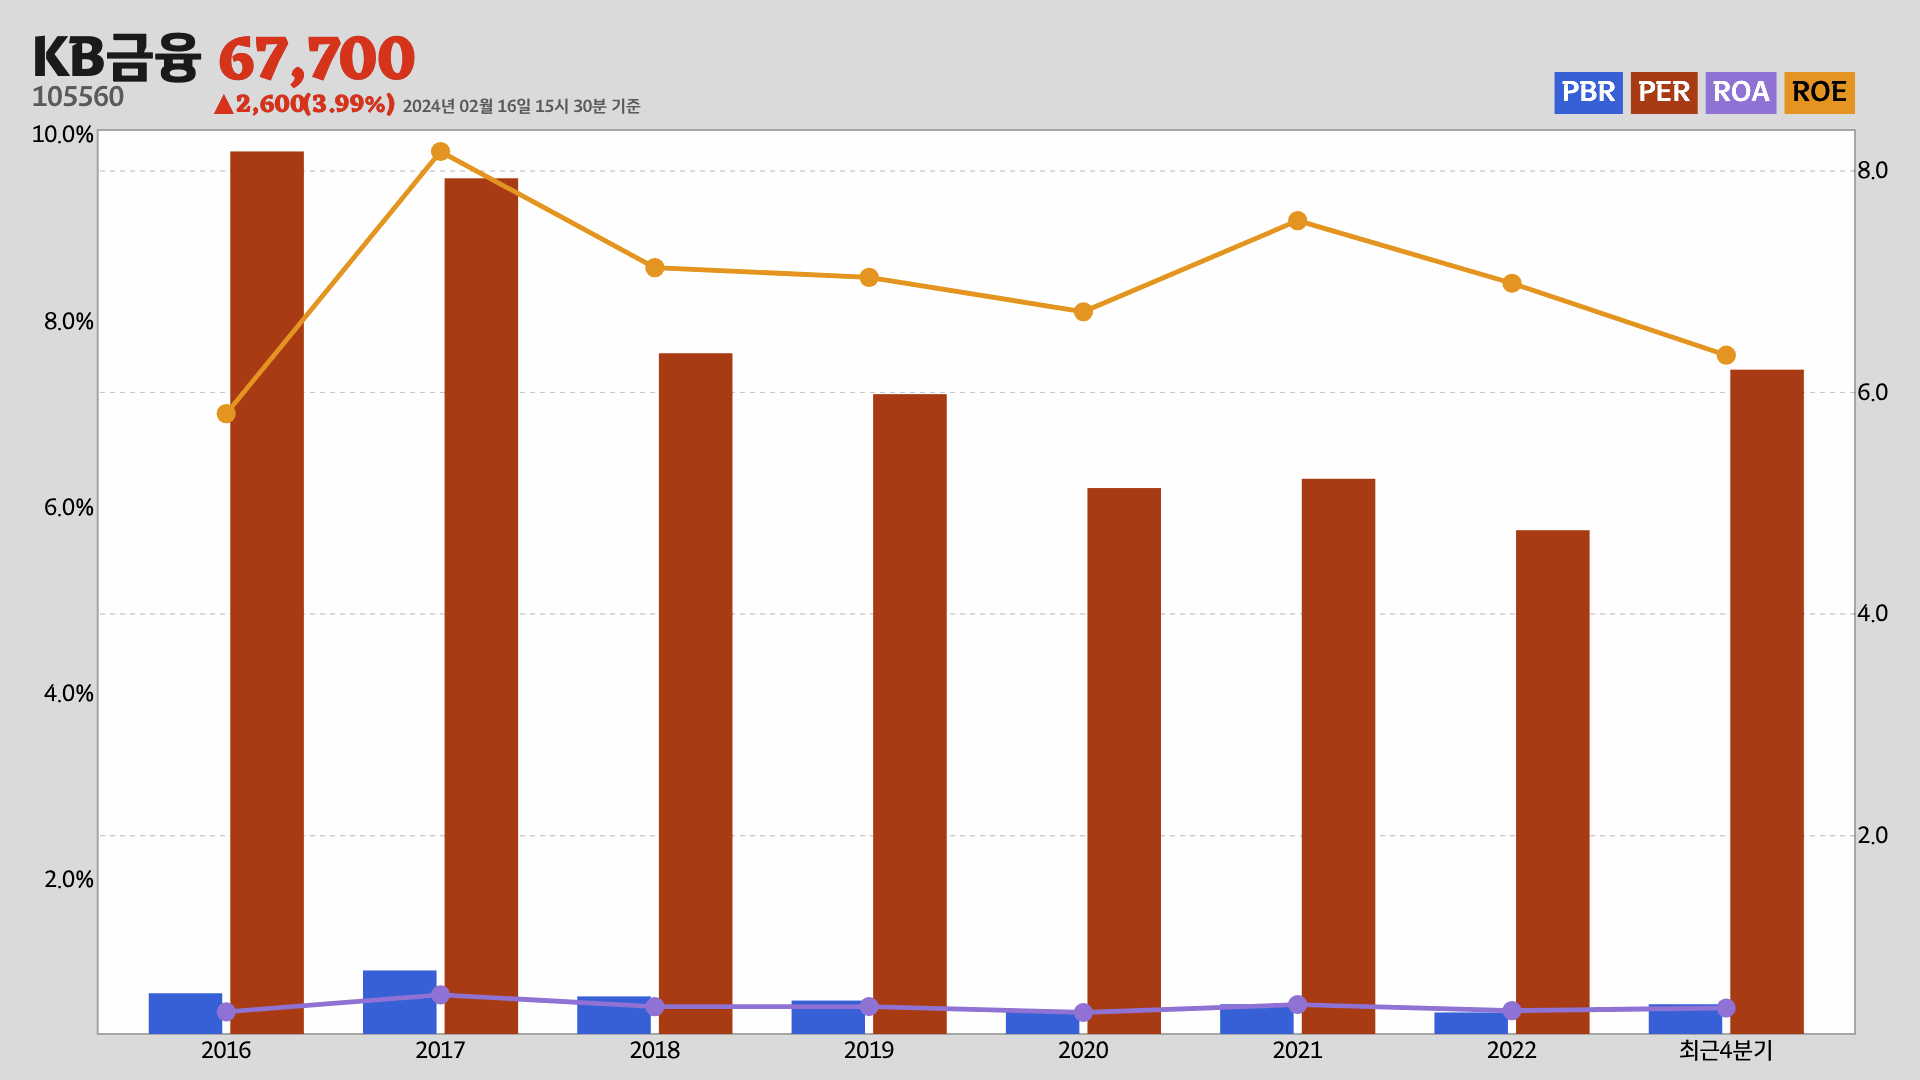The image size is (1920, 1080).
Task: Select the 2016 blue PBR bar
Action: point(185,1013)
